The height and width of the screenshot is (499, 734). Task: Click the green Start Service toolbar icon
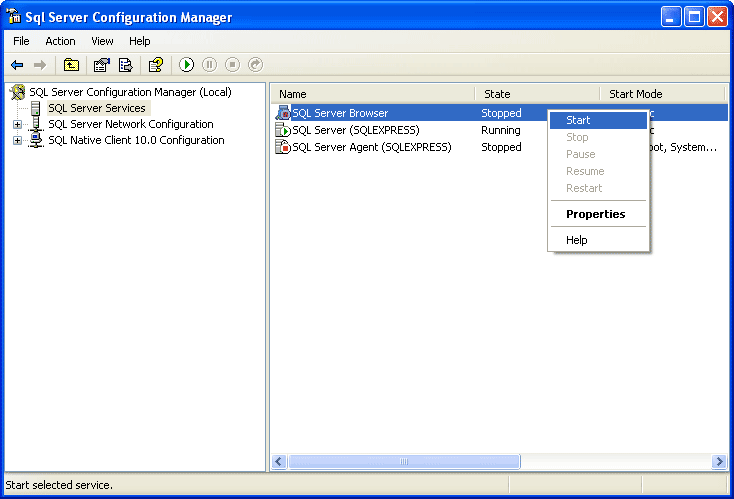(x=187, y=65)
